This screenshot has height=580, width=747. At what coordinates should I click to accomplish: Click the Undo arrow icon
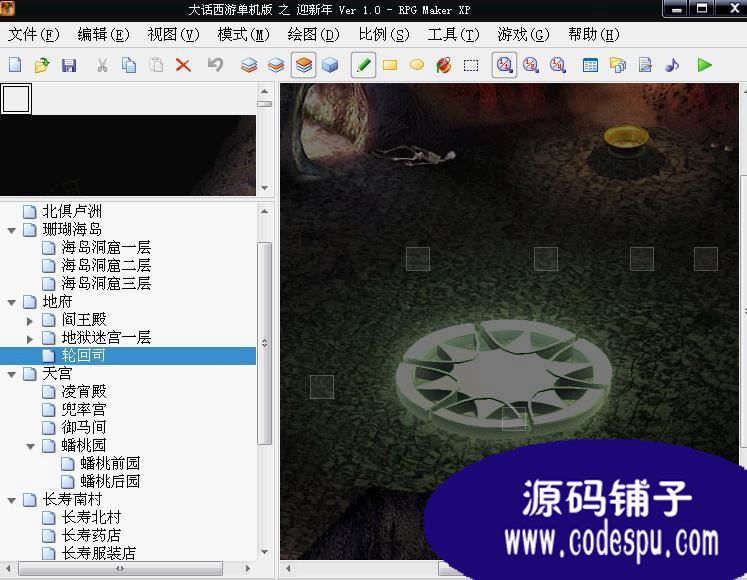point(215,65)
